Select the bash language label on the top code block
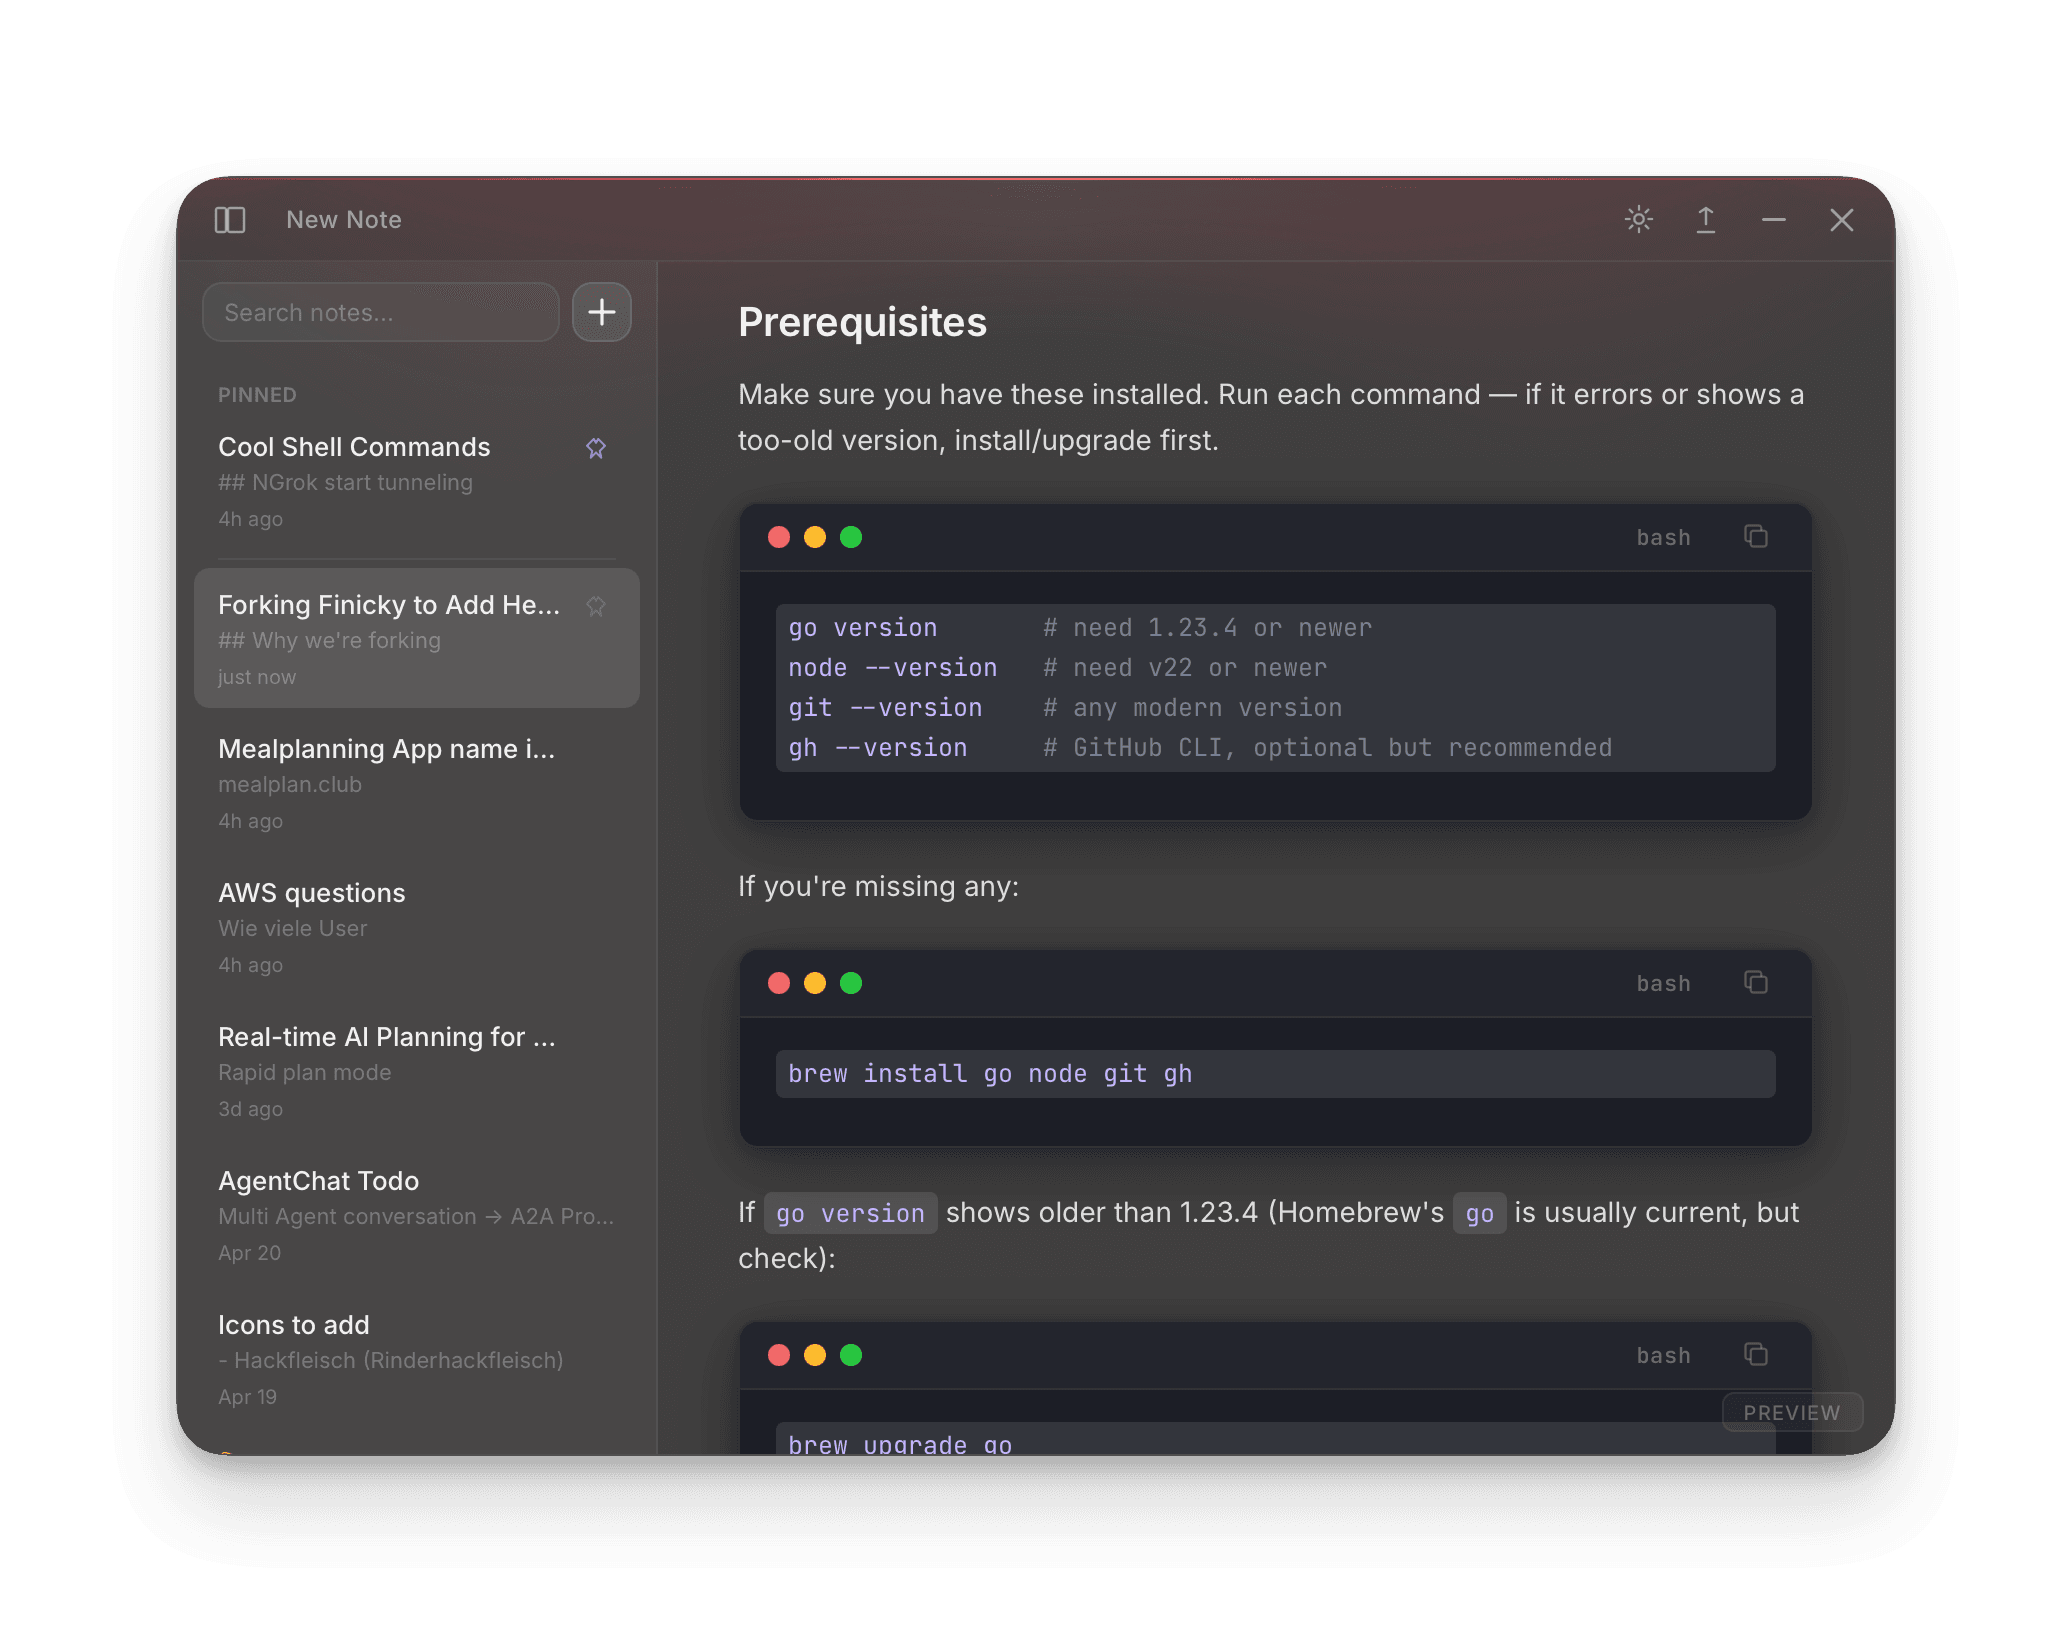This screenshot has width=2072, height=1632. pyautogui.click(x=1662, y=537)
